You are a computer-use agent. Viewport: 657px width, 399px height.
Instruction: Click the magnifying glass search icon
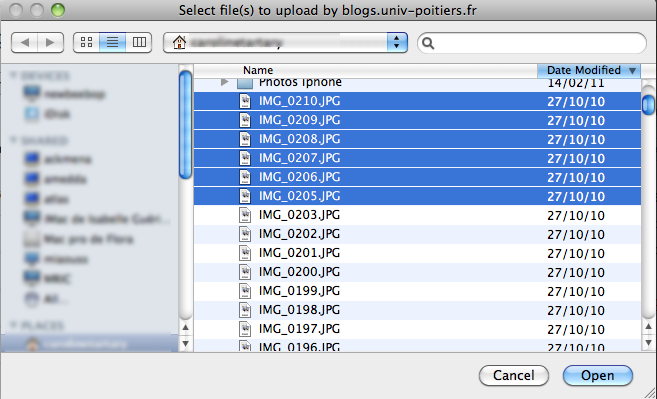click(x=428, y=43)
